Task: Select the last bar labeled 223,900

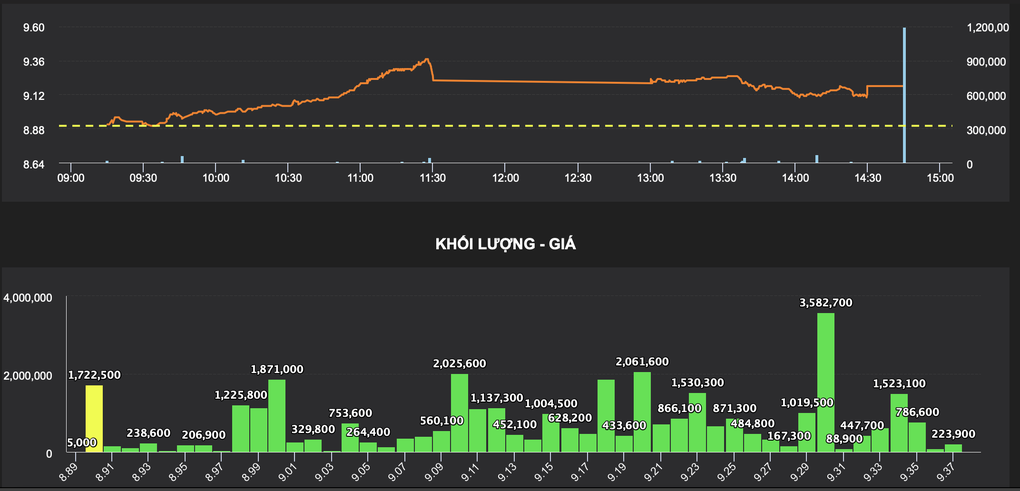Action: click(x=953, y=448)
